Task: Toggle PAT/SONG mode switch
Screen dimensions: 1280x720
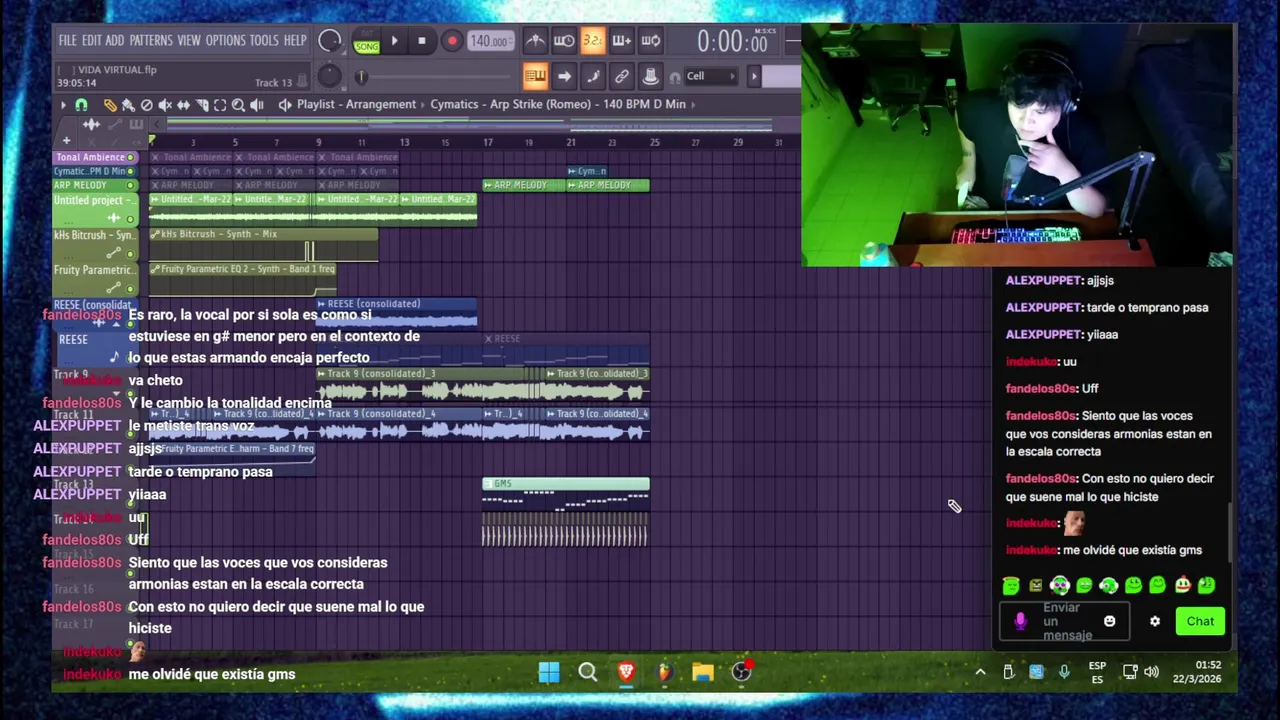Action: click(x=367, y=42)
